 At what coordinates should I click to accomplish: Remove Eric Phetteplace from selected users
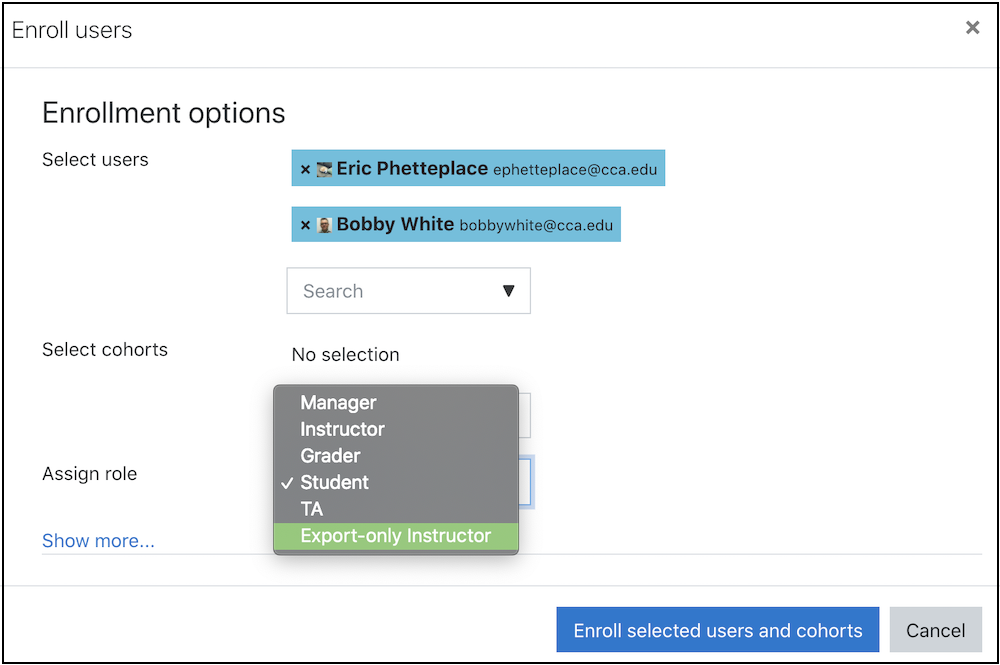pyautogui.click(x=305, y=170)
